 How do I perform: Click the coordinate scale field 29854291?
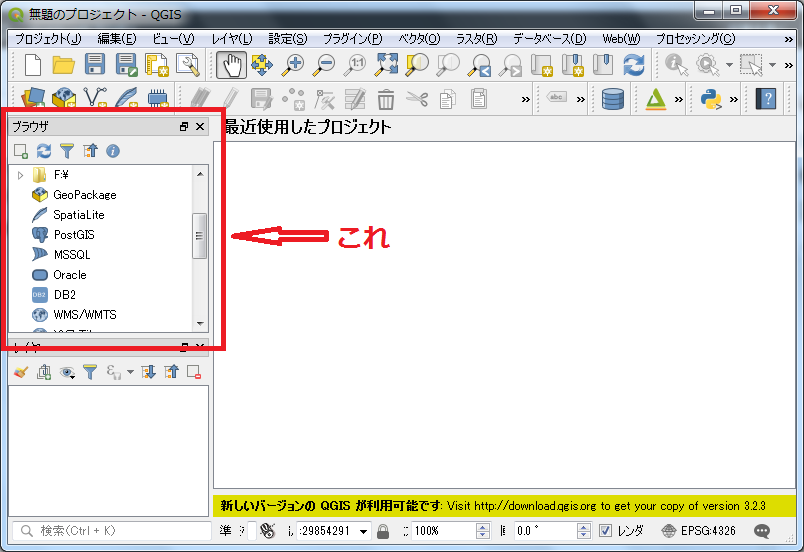[333, 531]
